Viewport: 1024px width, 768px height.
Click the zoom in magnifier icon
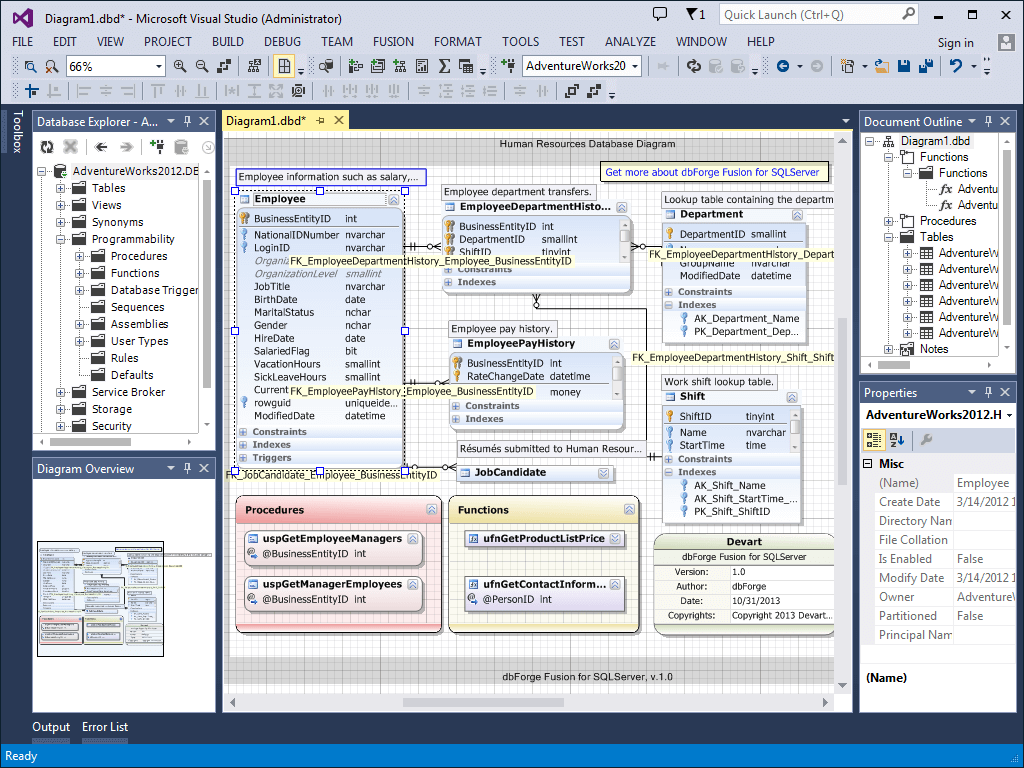click(x=180, y=66)
